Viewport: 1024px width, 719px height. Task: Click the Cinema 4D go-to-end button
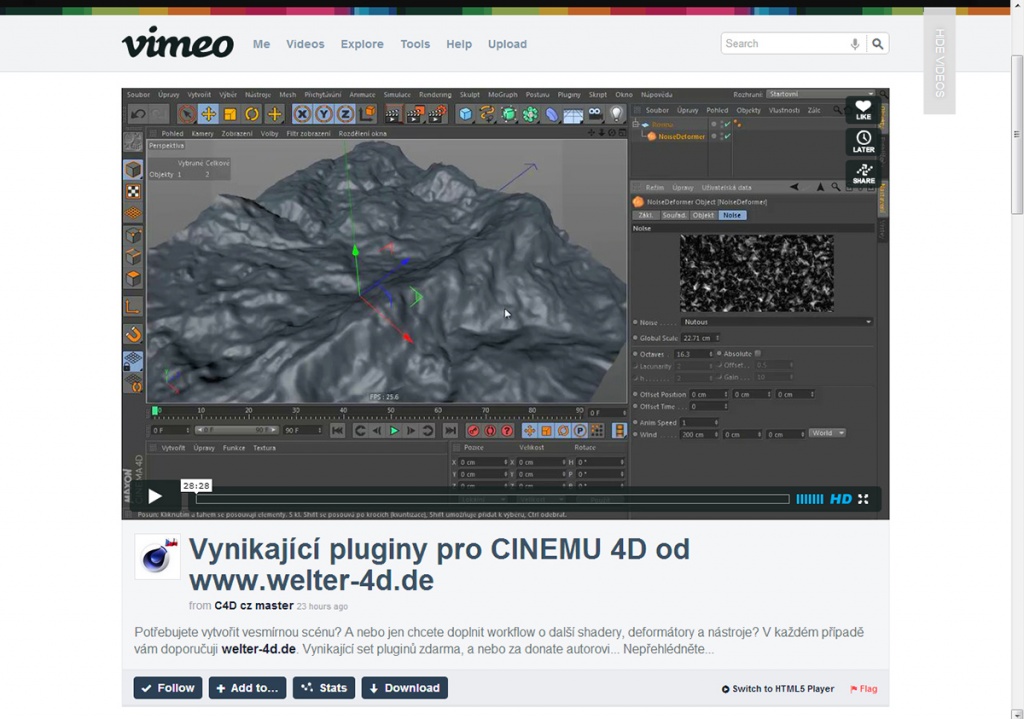450,430
